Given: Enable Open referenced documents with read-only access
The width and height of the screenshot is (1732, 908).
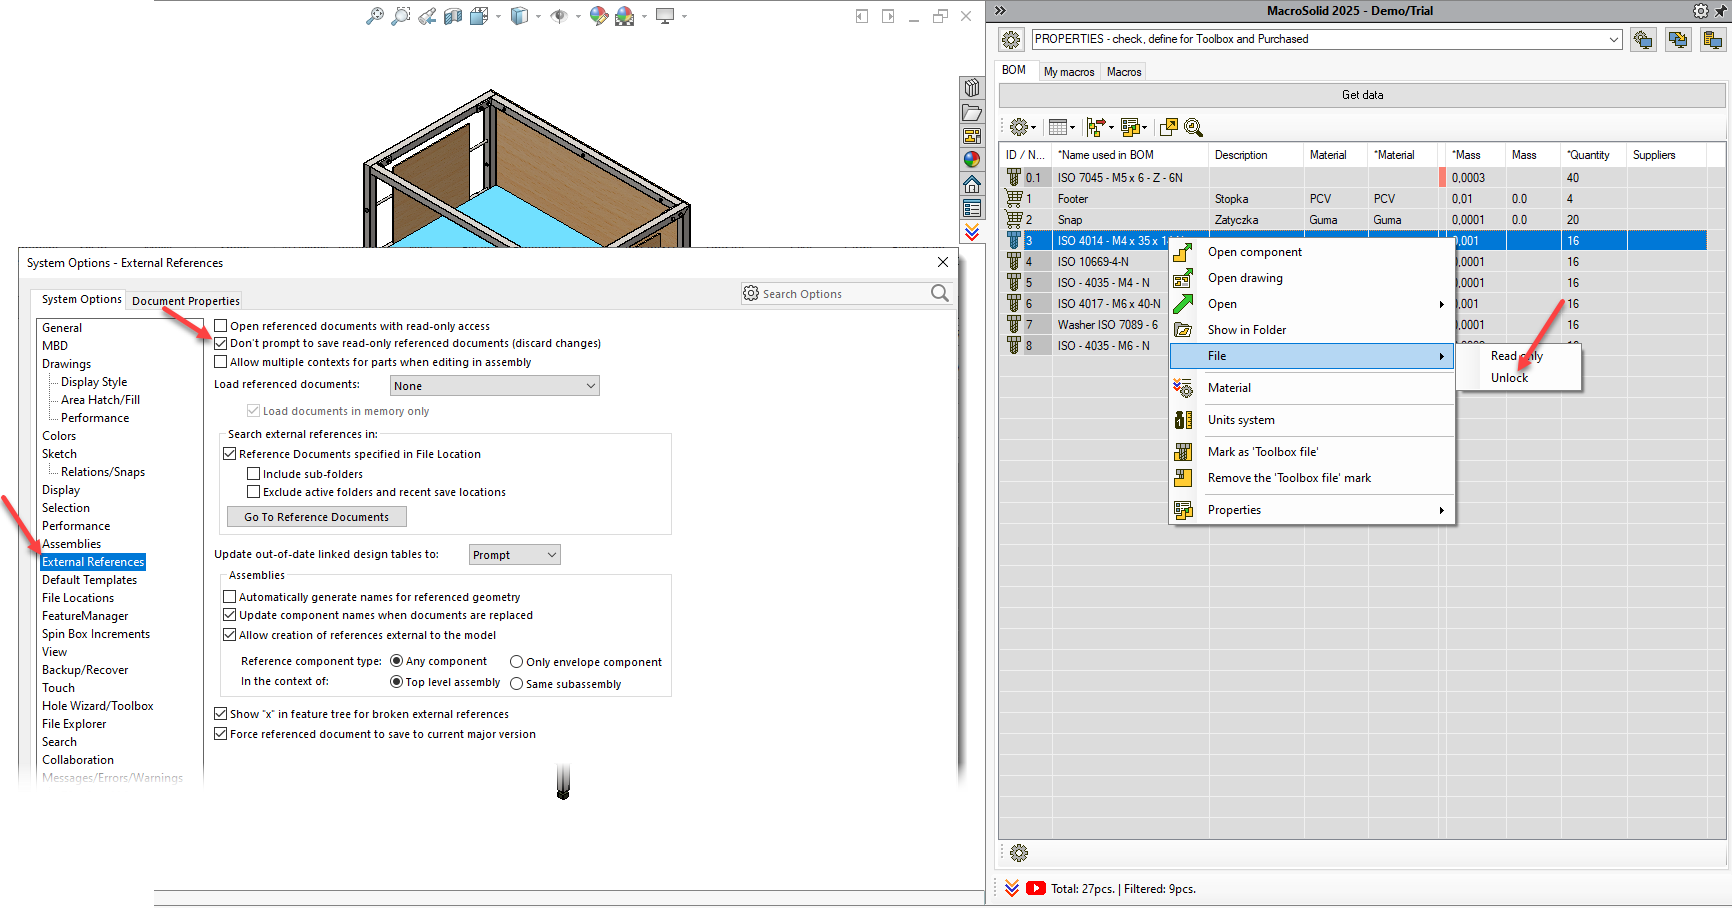Looking at the screenshot, I should click(x=221, y=326).
